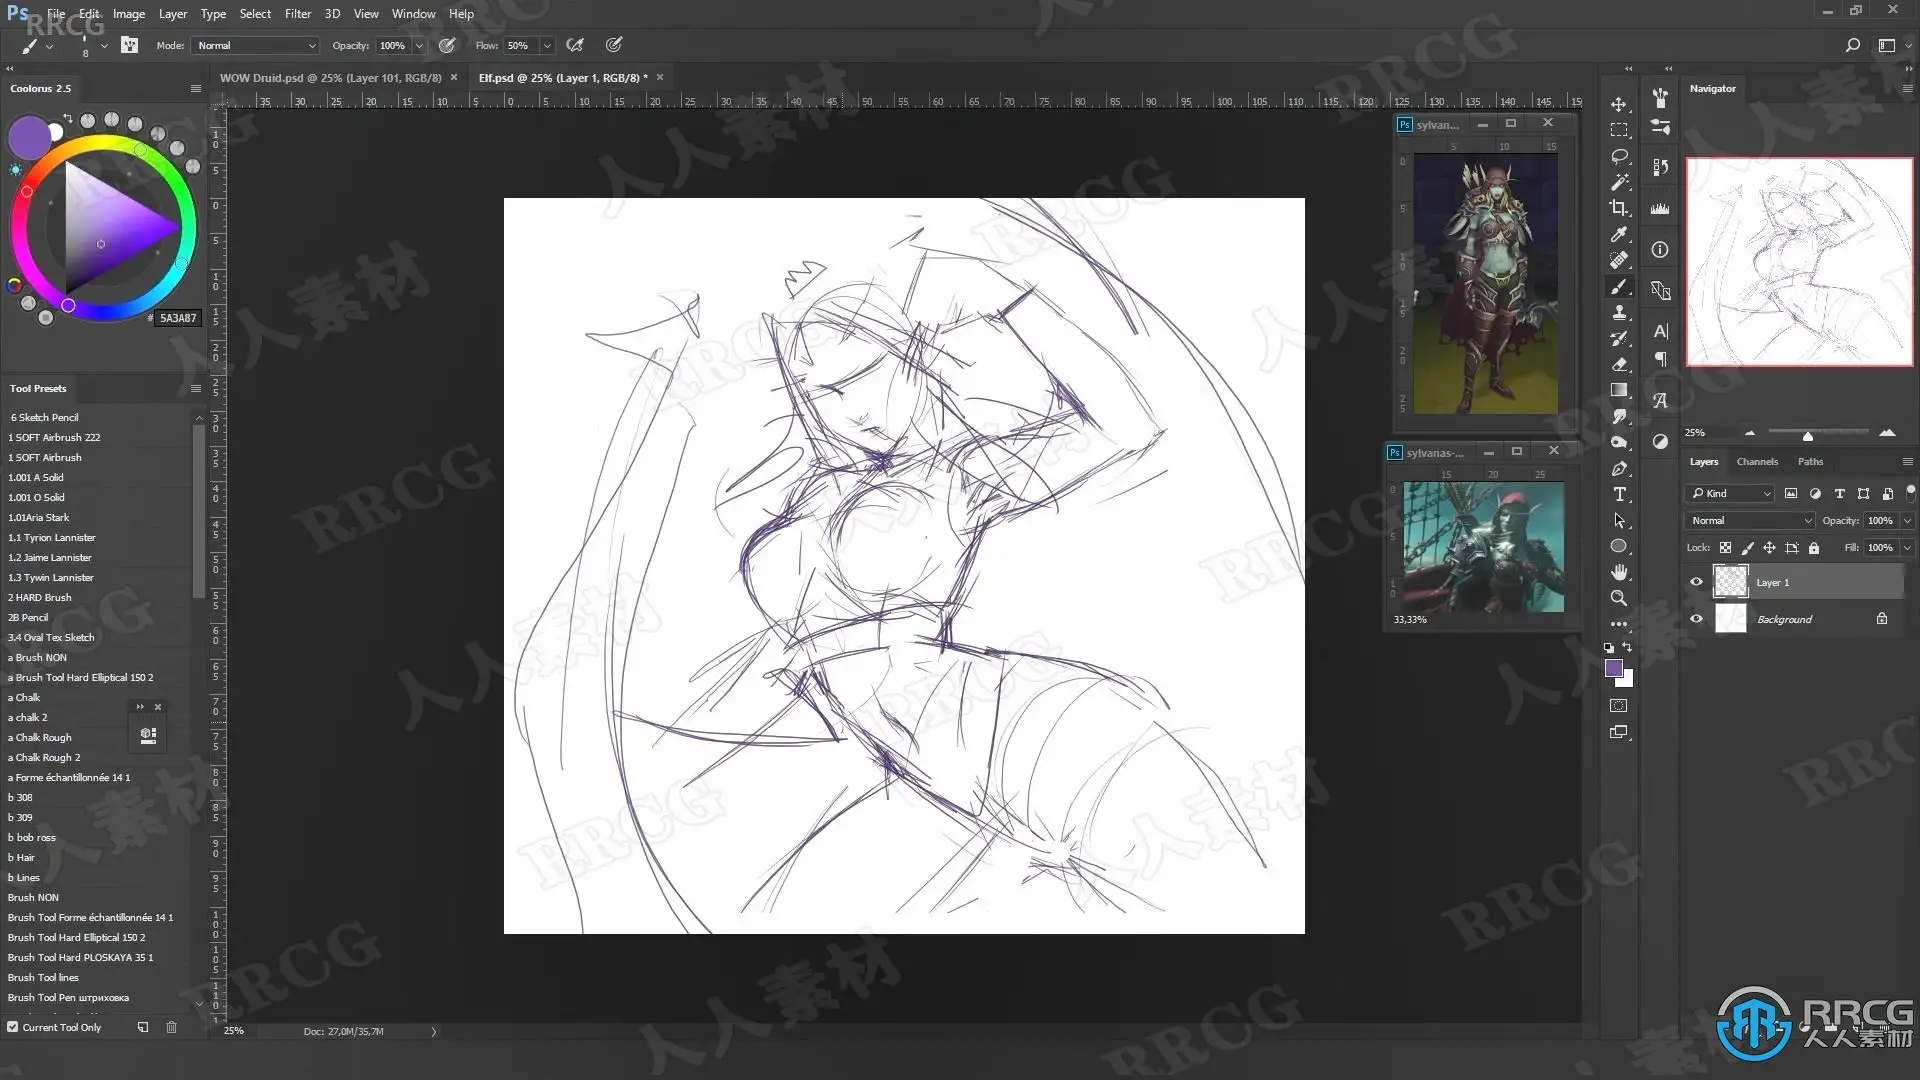This screenshot has height=1080, width=1920.
Task: Select the Lasso tool
Action: coord(1619,156)
